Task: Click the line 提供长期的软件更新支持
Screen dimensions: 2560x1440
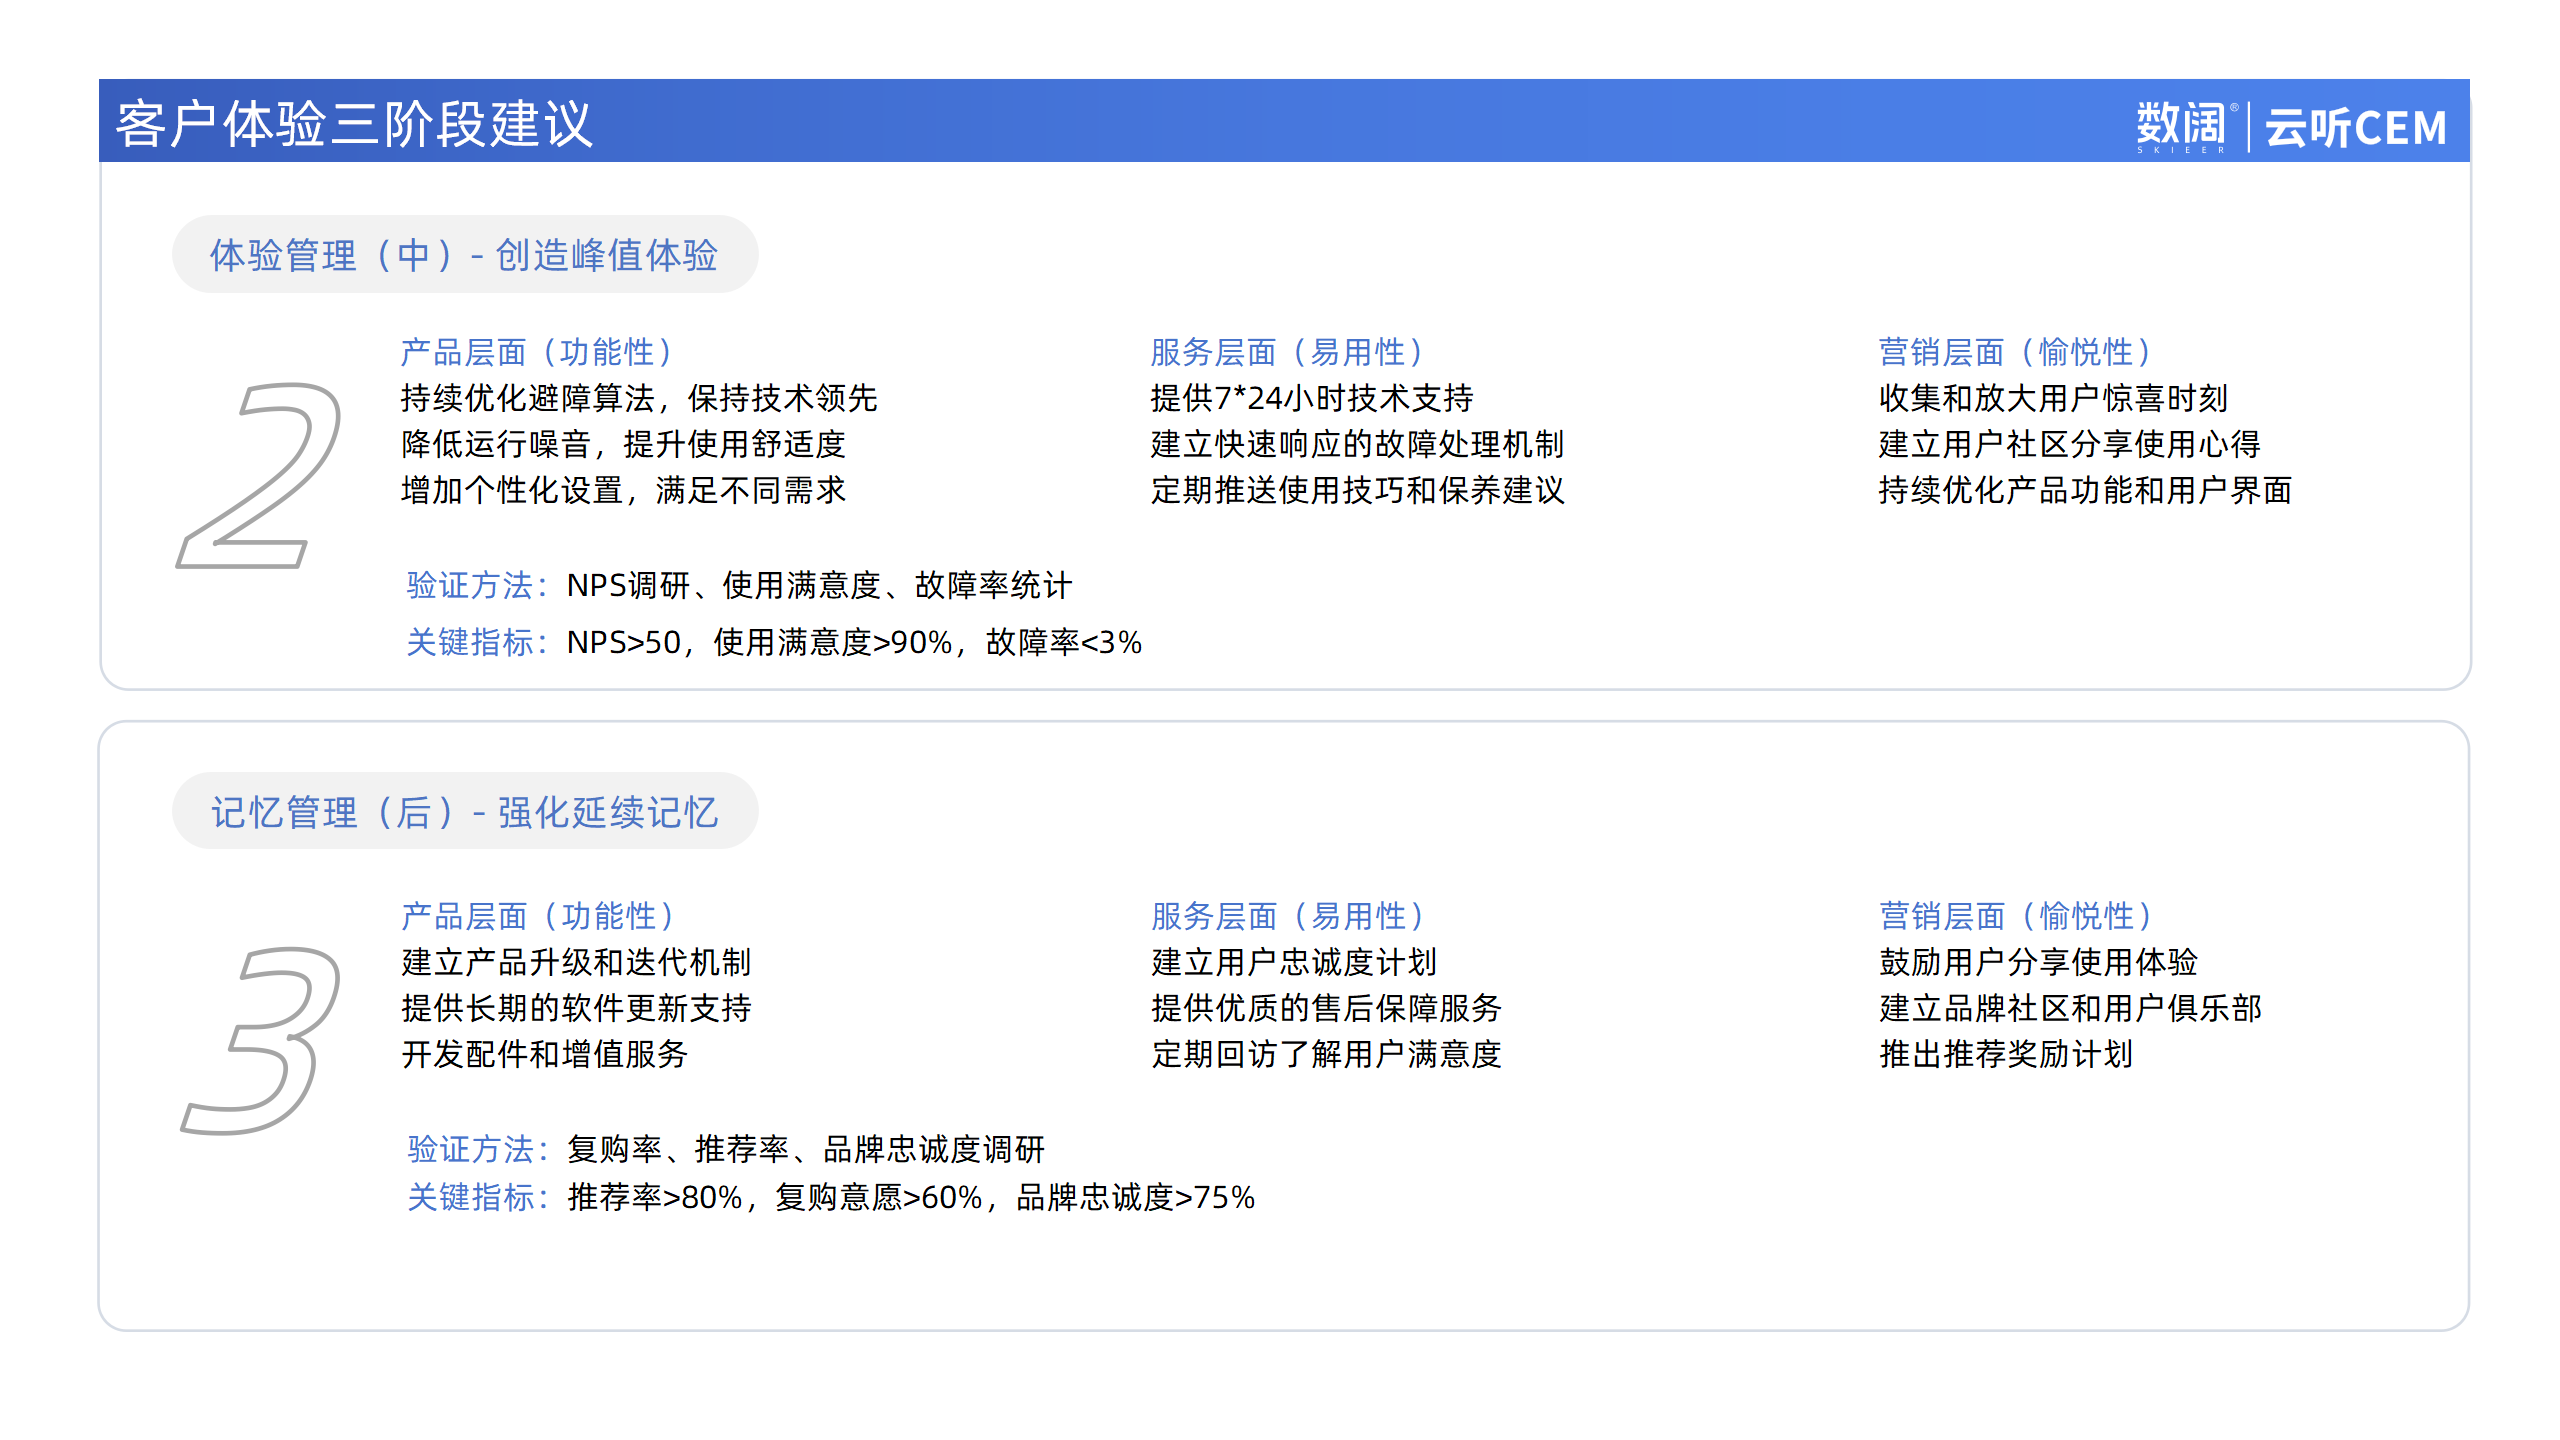Action: click(576, 1008)
